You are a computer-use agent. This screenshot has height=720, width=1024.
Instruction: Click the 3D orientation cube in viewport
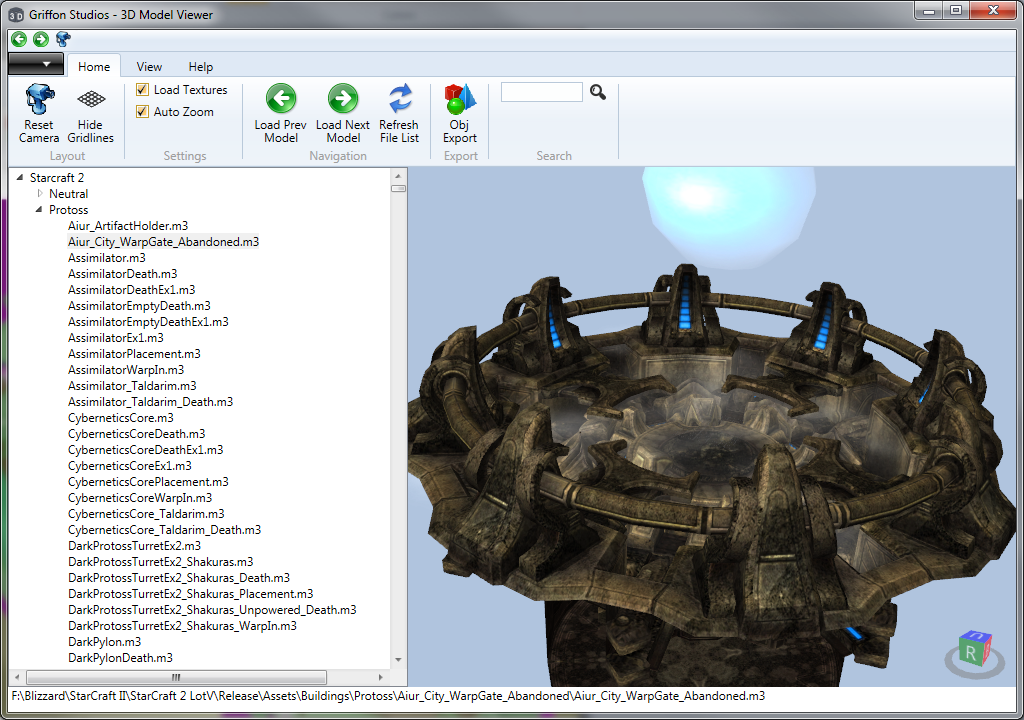tap(974, 651)
